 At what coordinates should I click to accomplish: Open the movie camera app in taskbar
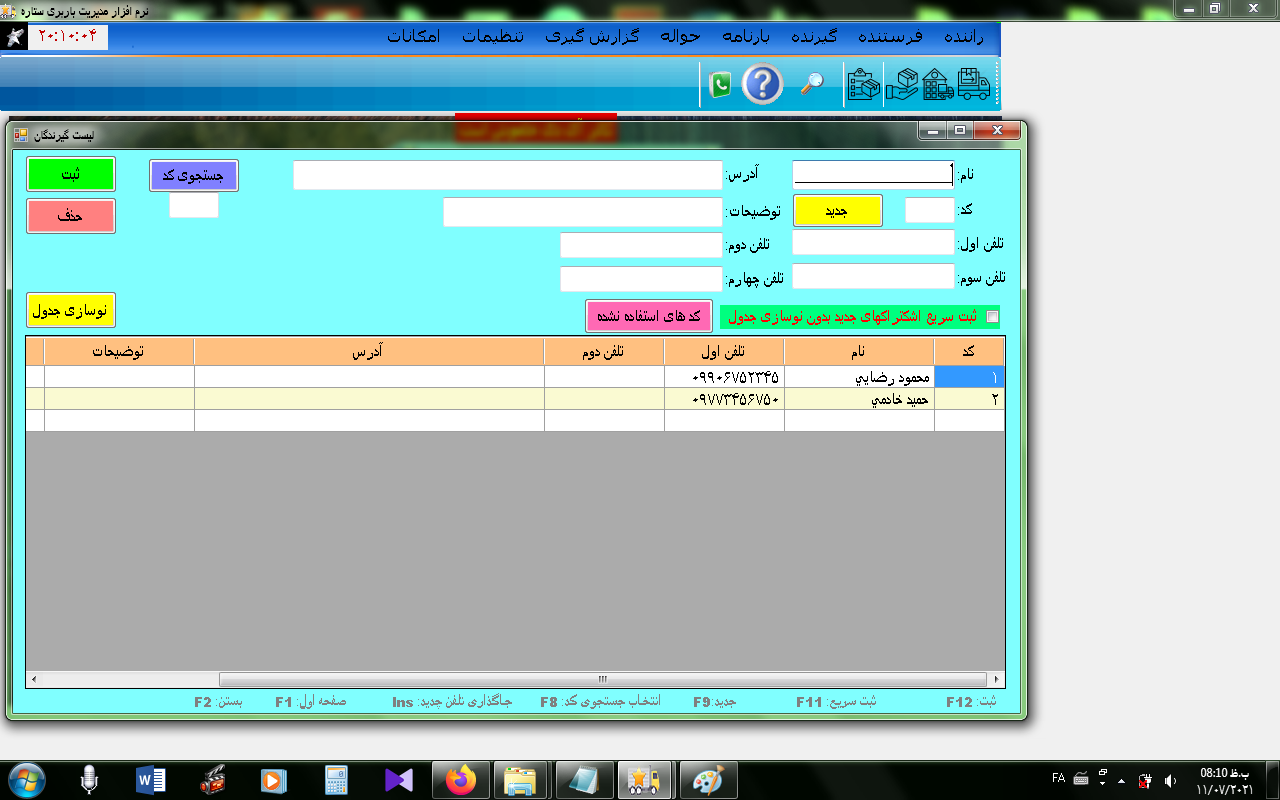[x=212, y=779]
